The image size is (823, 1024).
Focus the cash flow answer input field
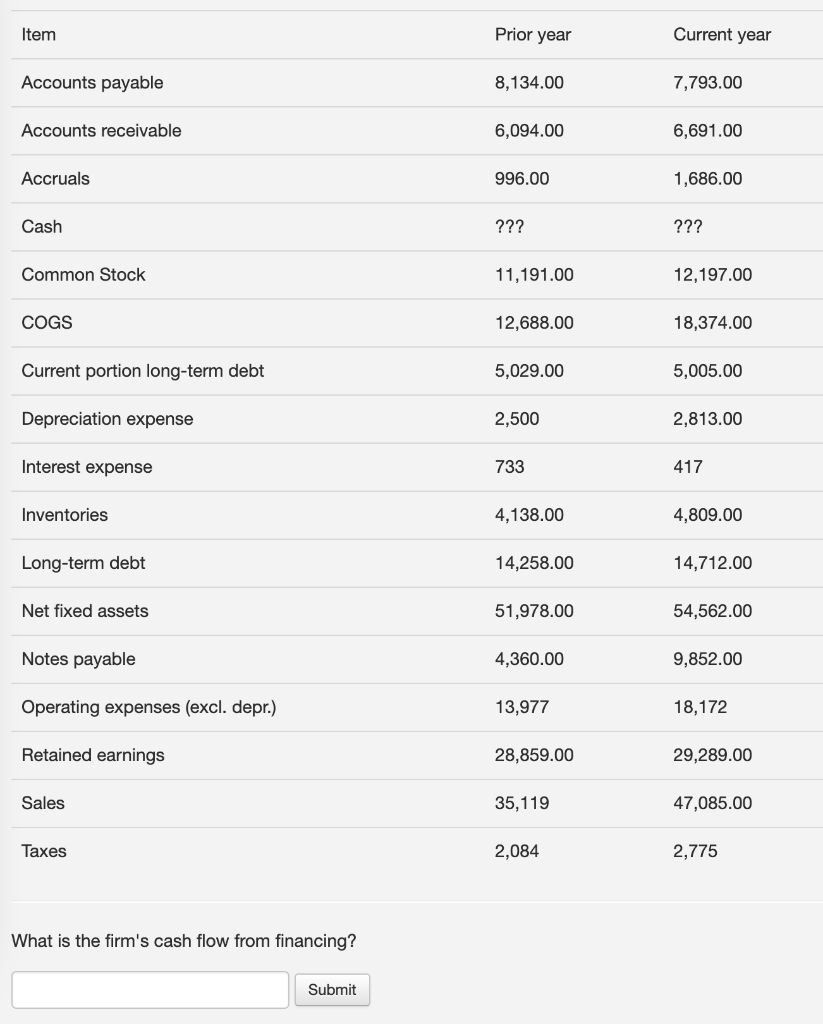(150, 990)
